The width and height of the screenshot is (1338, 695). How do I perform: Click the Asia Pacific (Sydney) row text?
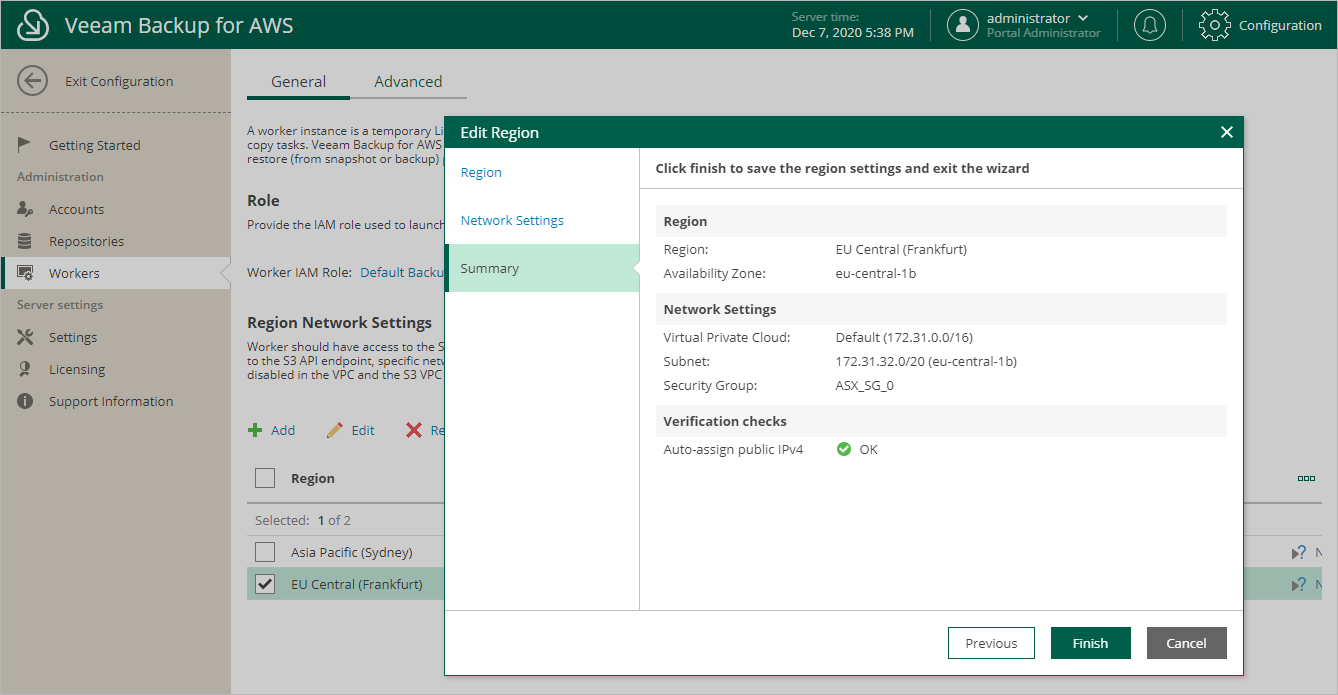click(x=352, y=552)
